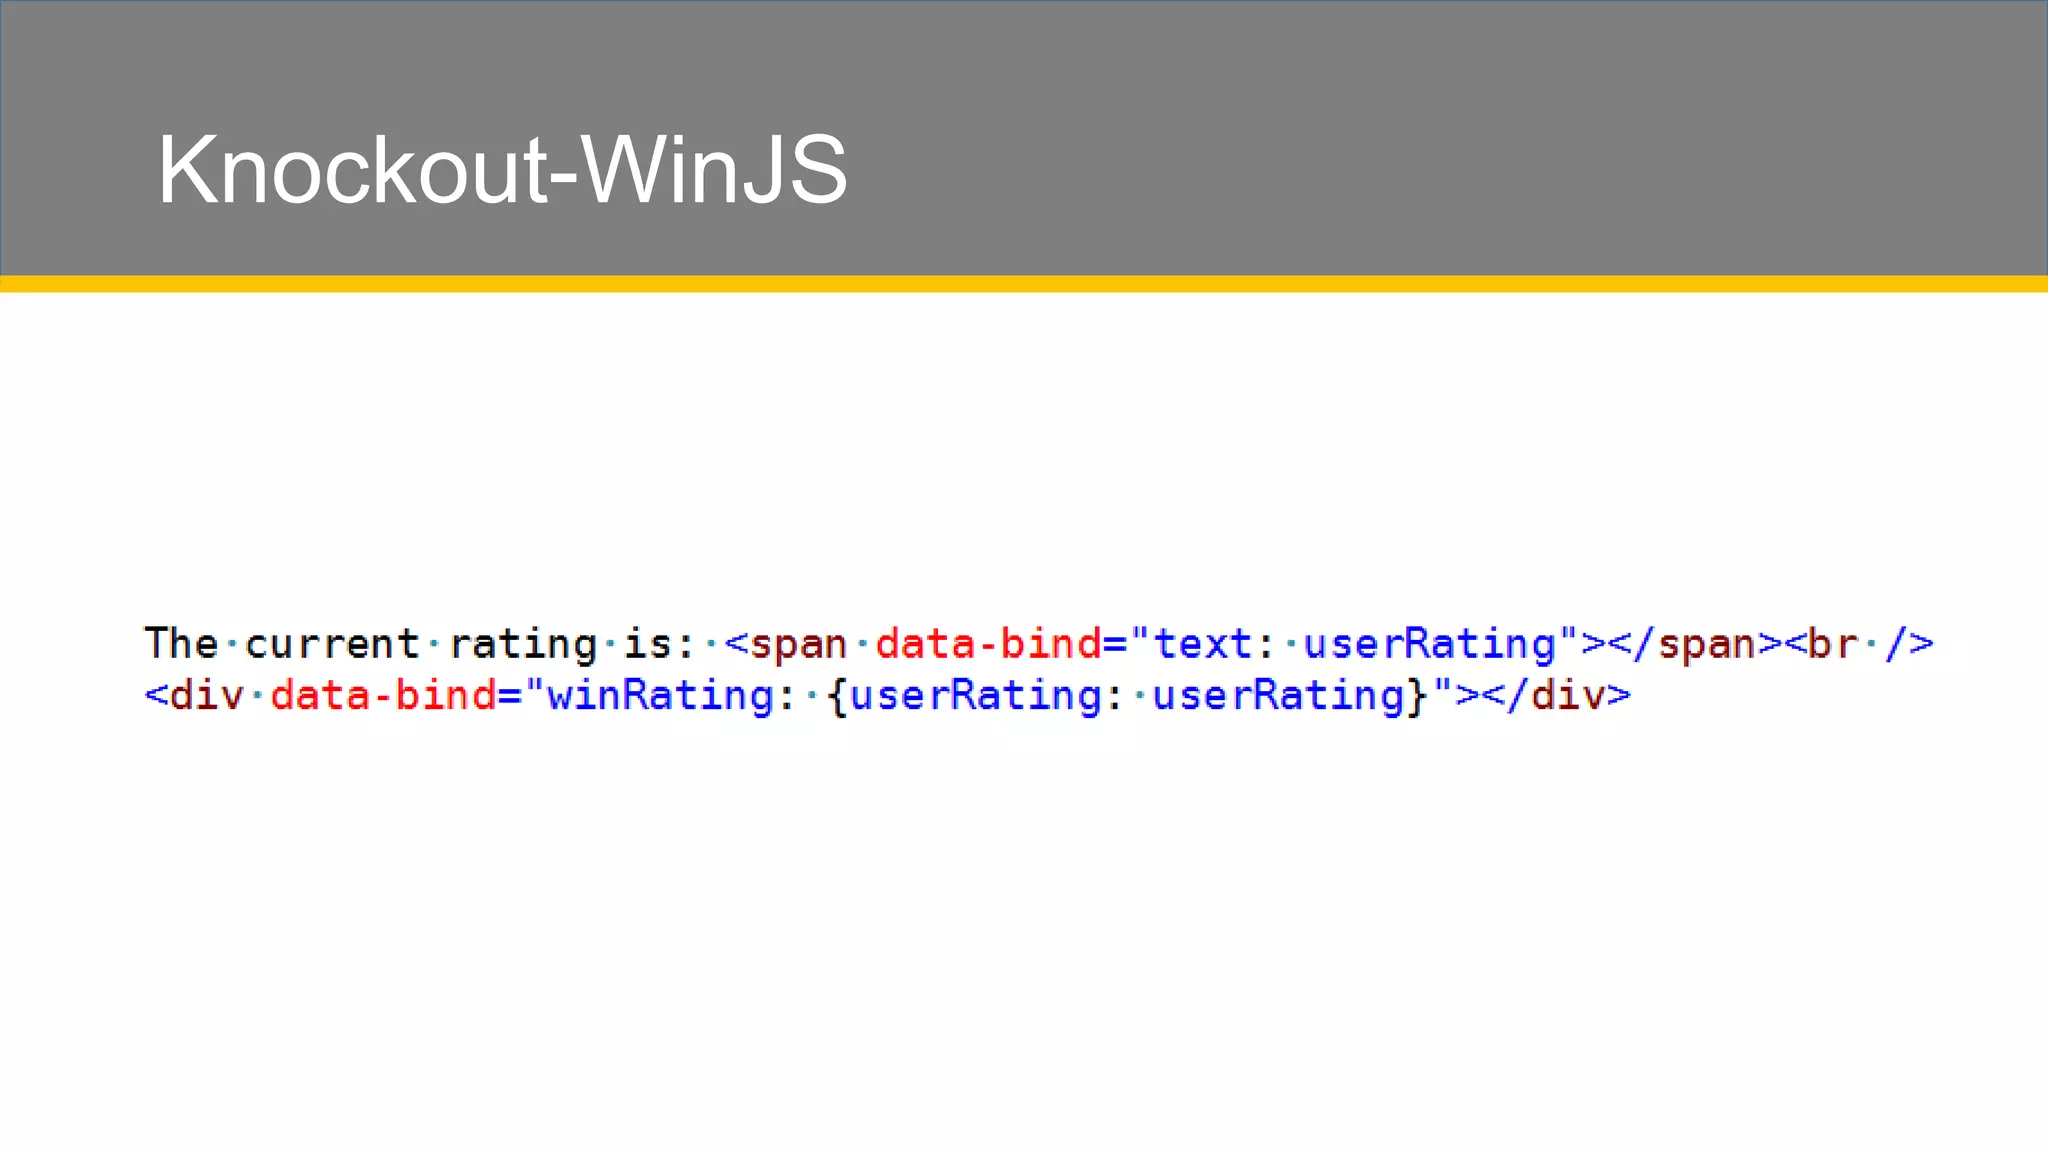Screen dimensions: 2048x1152
Task: Click the opening "<div" tag in the code
Action: click(195, 695)
